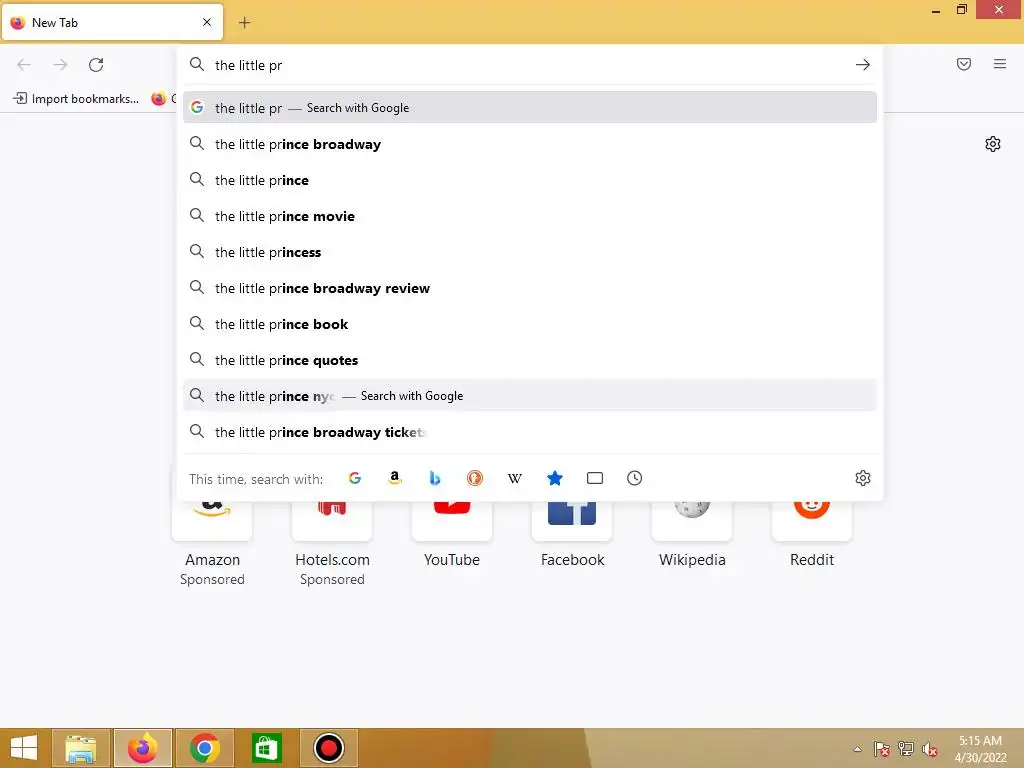This screenshot has height=768, width=1024.
Task: Search in open Tabs icon
Action: pyautogui.click(x=595, y=478)
